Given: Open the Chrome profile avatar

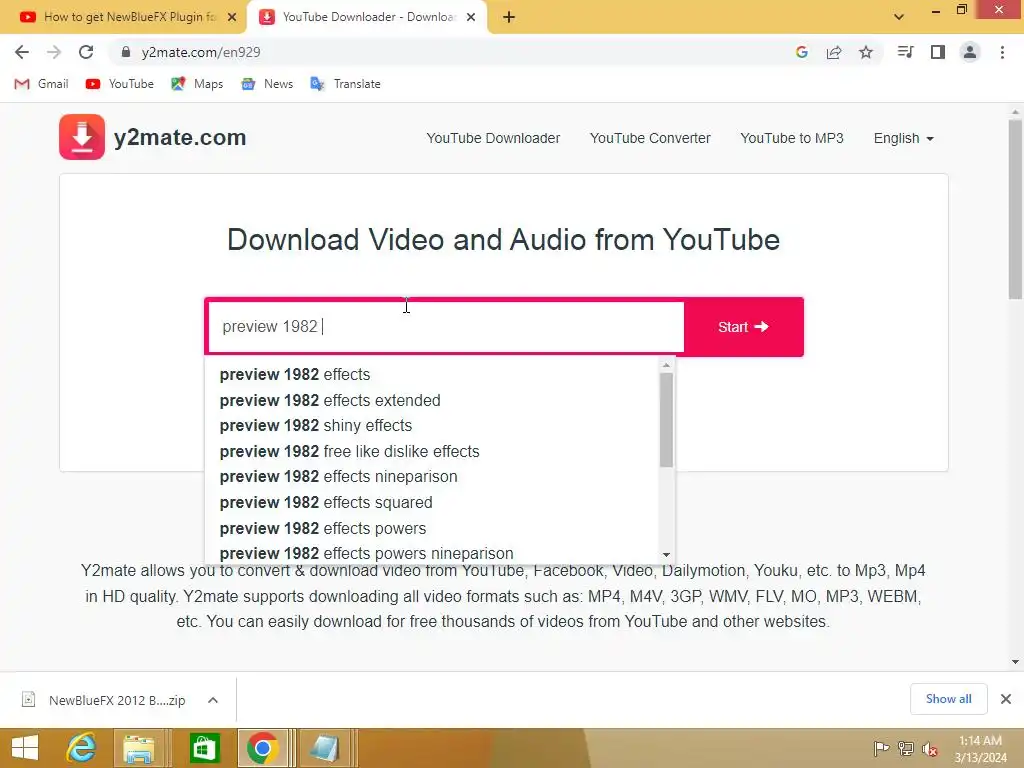Looking at the screenshot, I should (970, 52).
